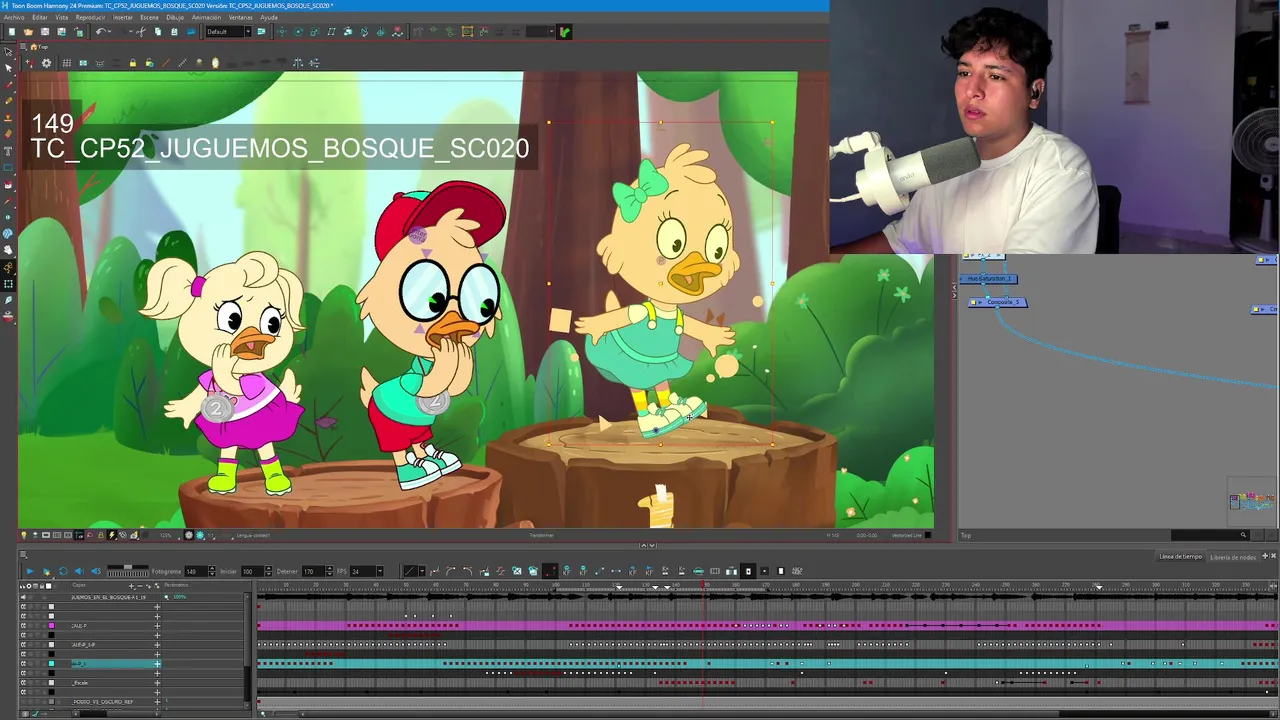
Task: Click the add layer plus button in the timeline header
Action: [x=131, y=586]
